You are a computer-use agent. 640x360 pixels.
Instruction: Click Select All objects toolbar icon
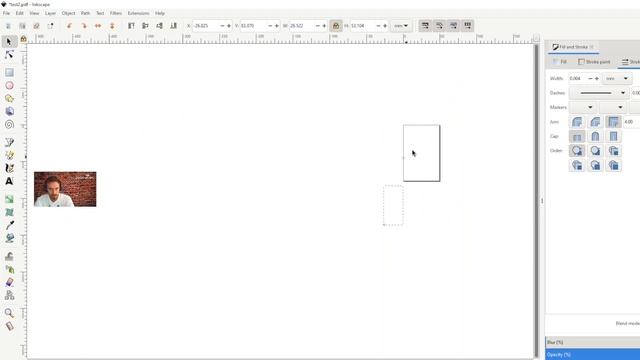click(x=8, y=26)
